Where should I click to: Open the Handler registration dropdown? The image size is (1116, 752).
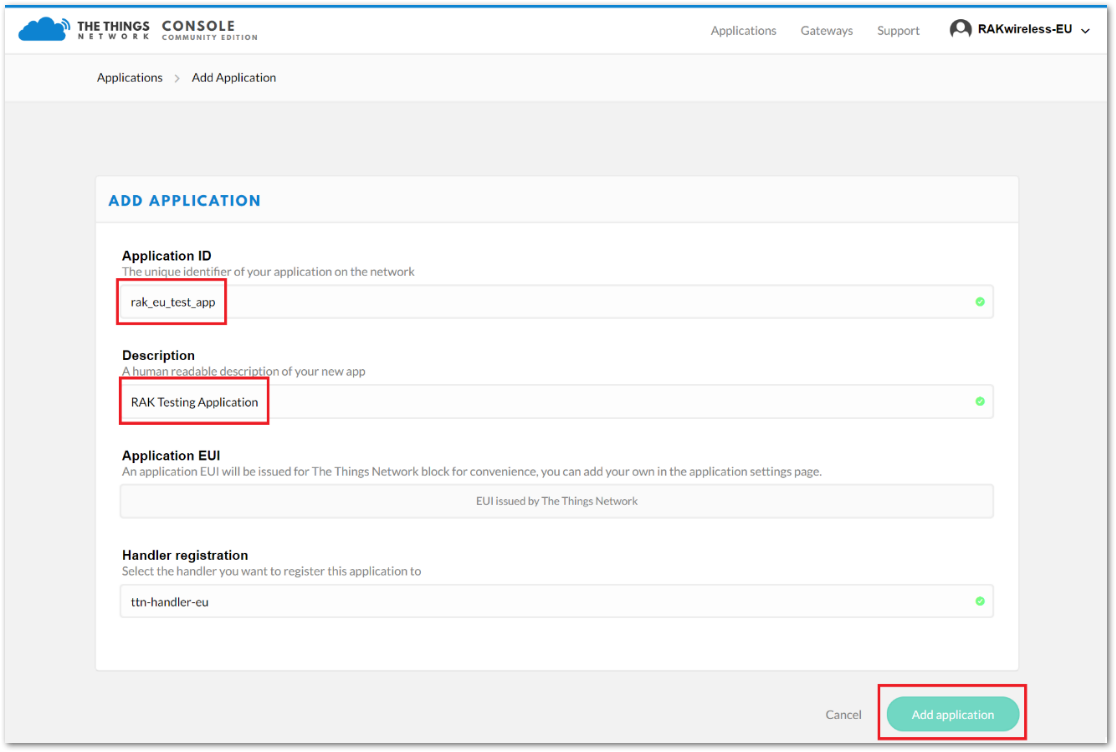(557, 602)
